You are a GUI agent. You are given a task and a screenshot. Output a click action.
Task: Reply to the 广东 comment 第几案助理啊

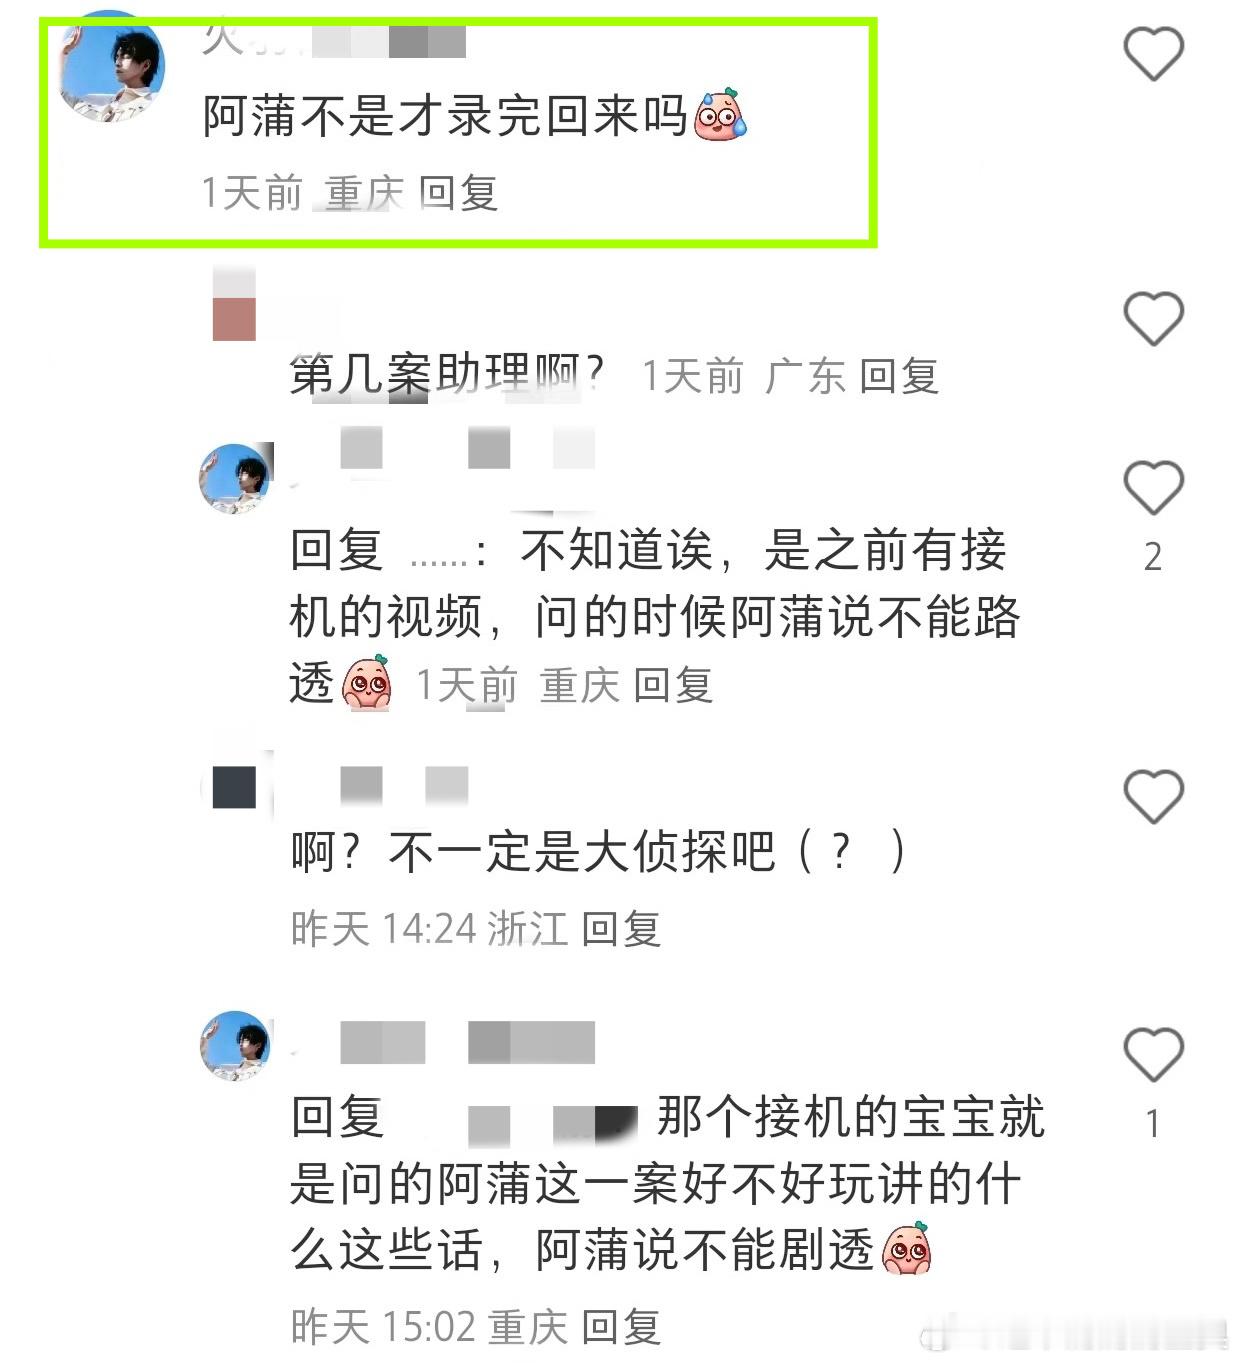[898, 376]
